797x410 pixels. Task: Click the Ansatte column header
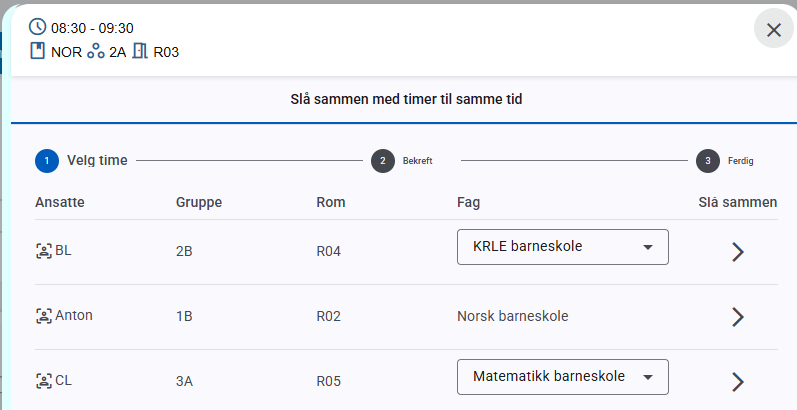point(59,202)
